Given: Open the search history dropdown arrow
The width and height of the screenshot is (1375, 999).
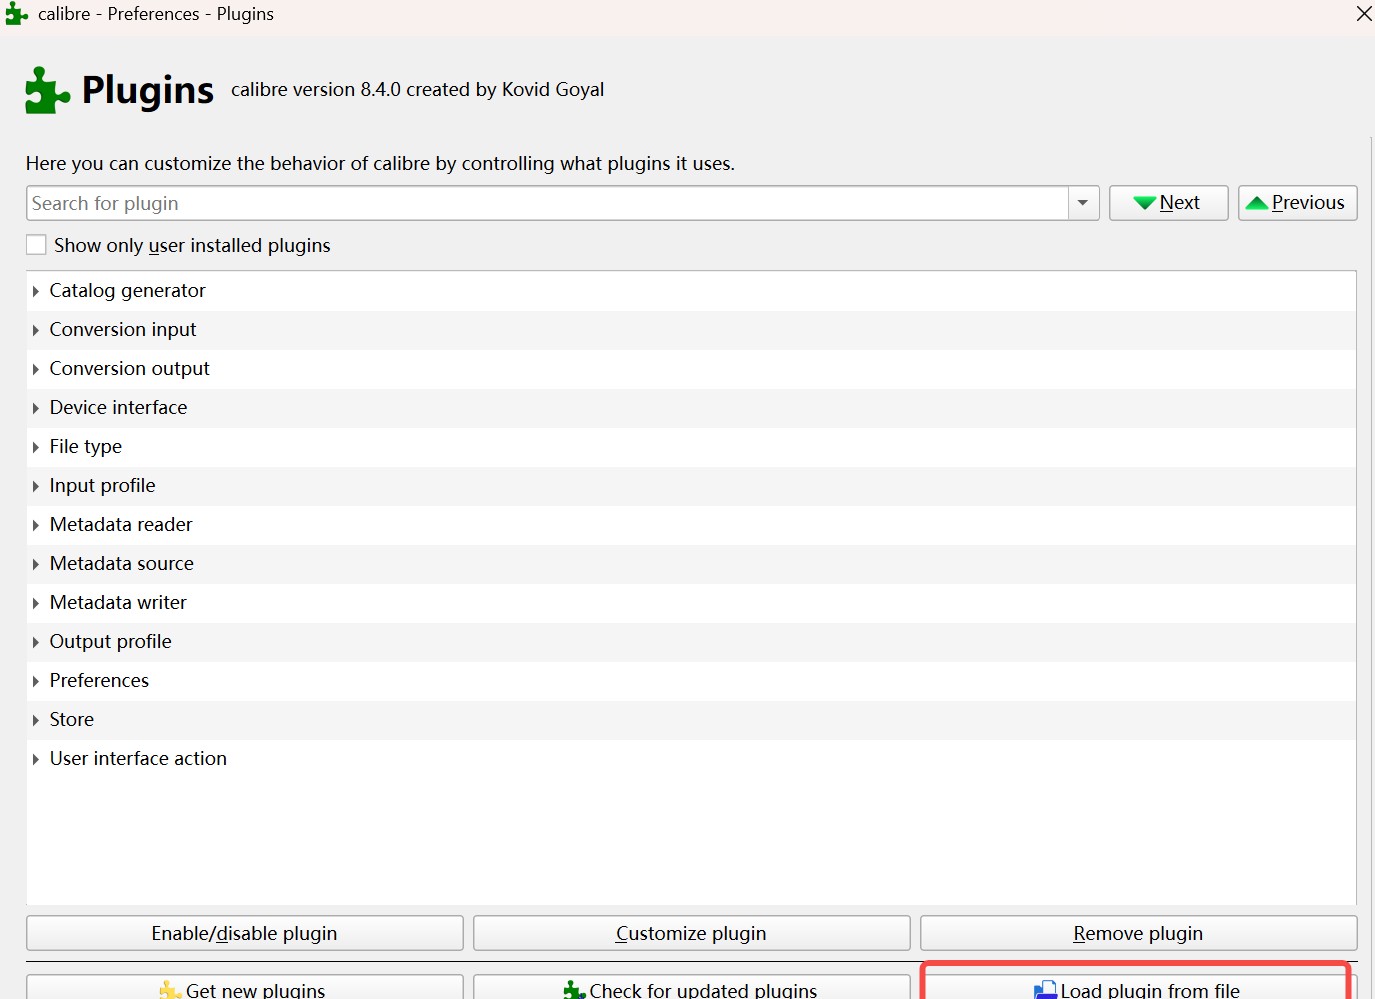Looking at the screenshot, I should point(1083,203).
